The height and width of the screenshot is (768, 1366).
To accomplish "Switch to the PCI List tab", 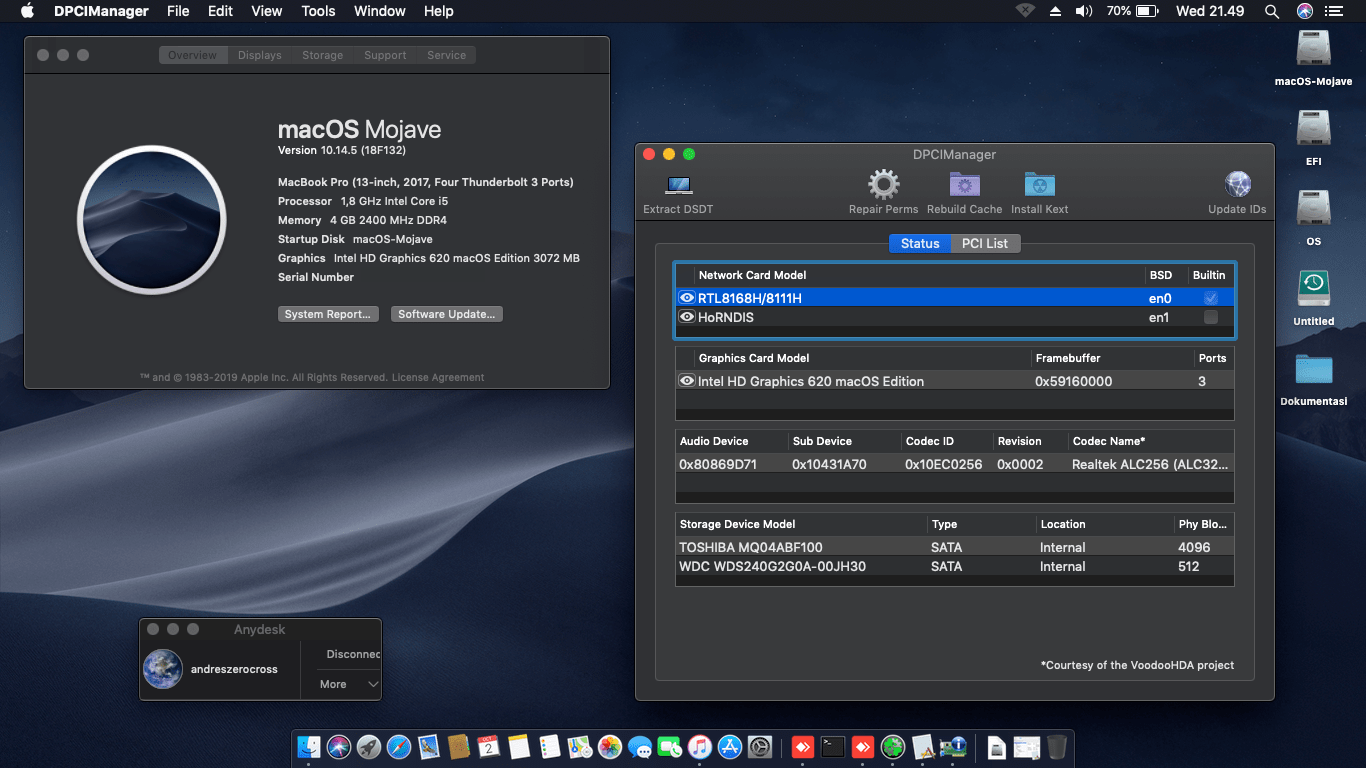I will click(x=986, y=243).
